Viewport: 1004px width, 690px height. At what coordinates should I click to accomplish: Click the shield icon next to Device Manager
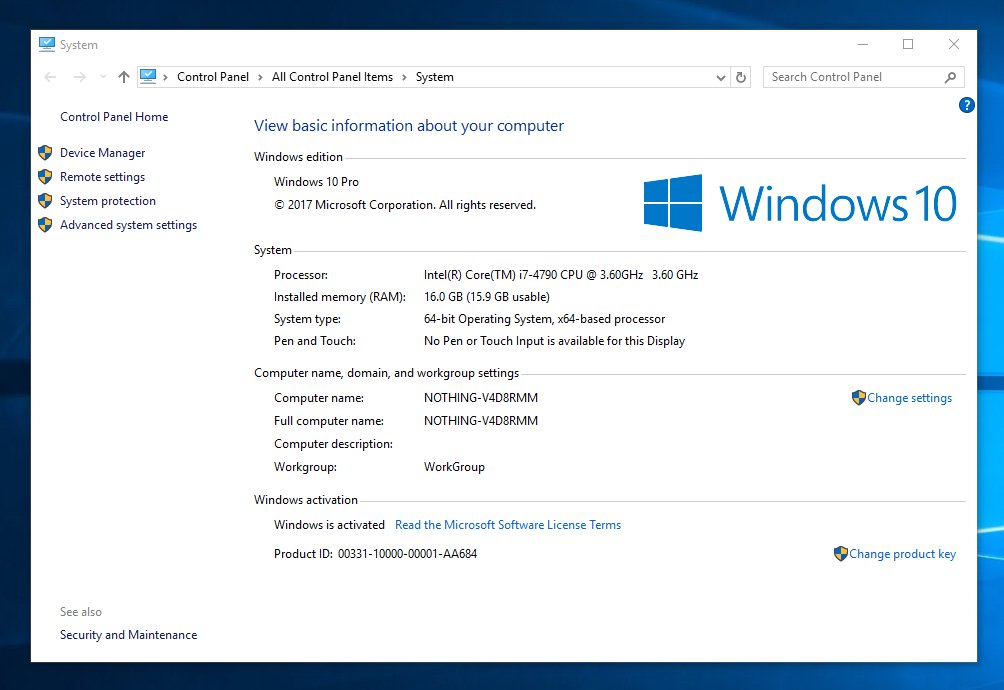pyautogui.click(x=45, y=153)
